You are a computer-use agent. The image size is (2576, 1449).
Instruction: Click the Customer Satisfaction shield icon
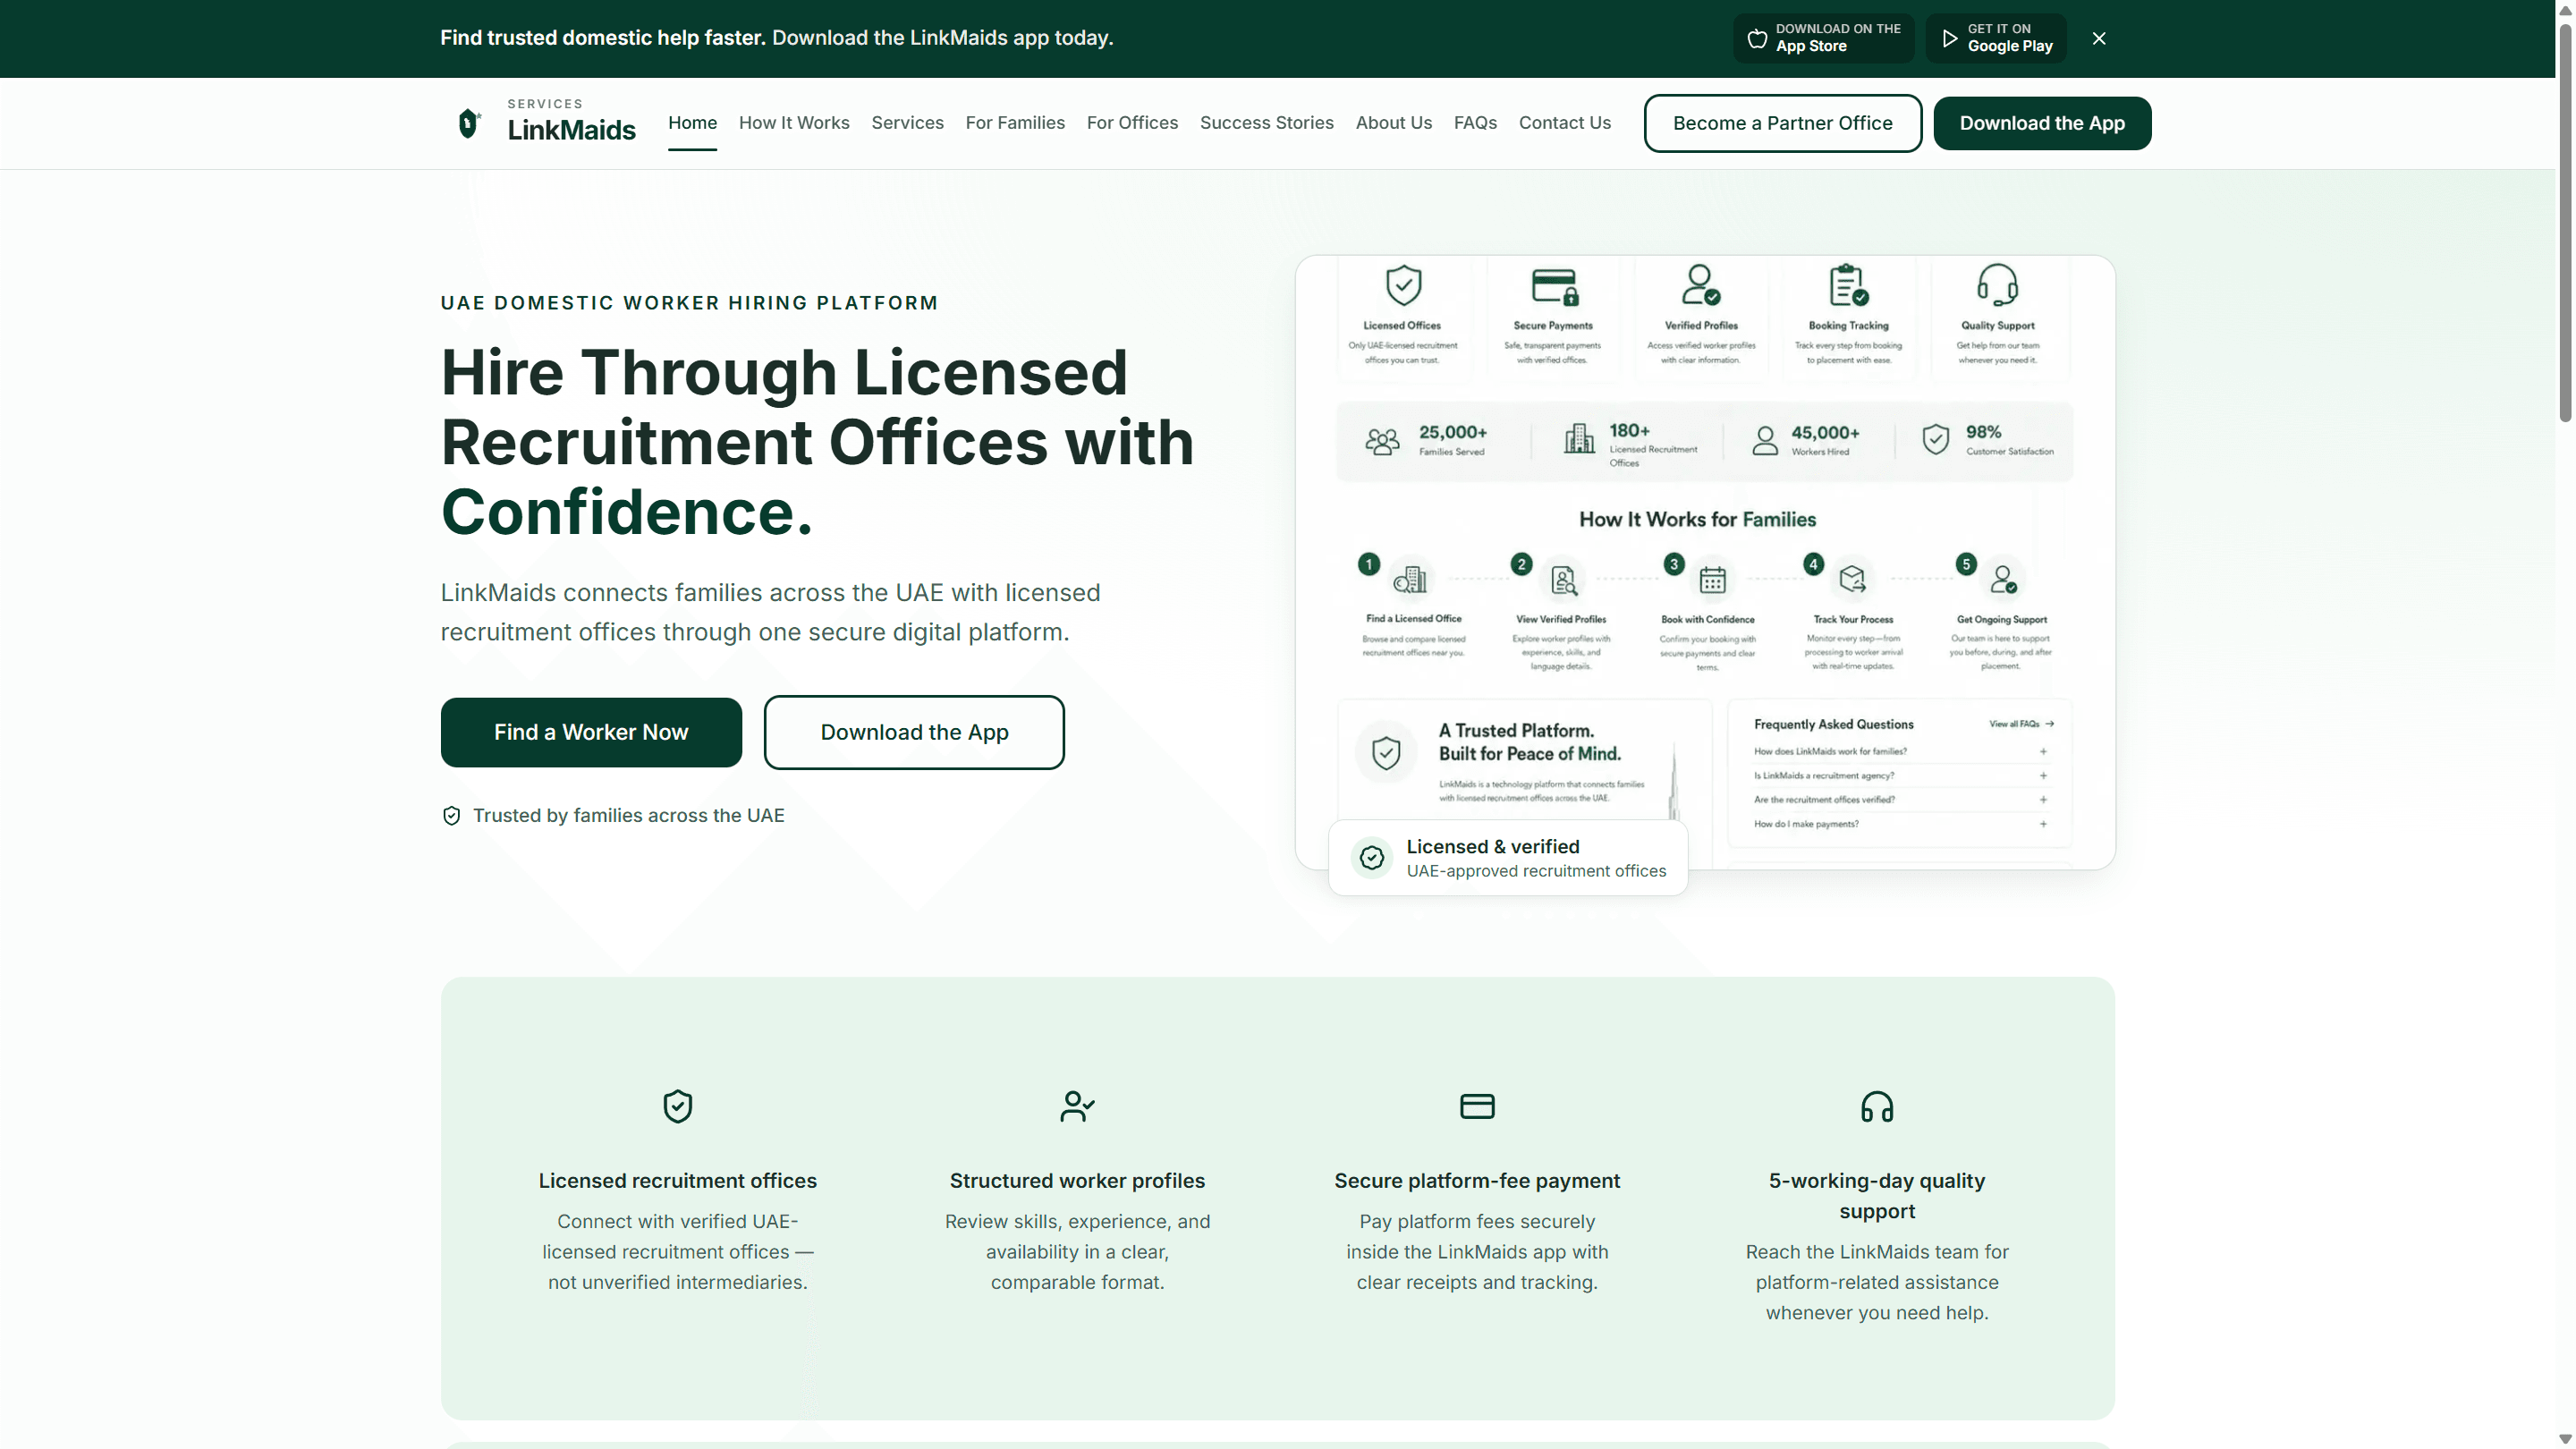click(1935, 439)
